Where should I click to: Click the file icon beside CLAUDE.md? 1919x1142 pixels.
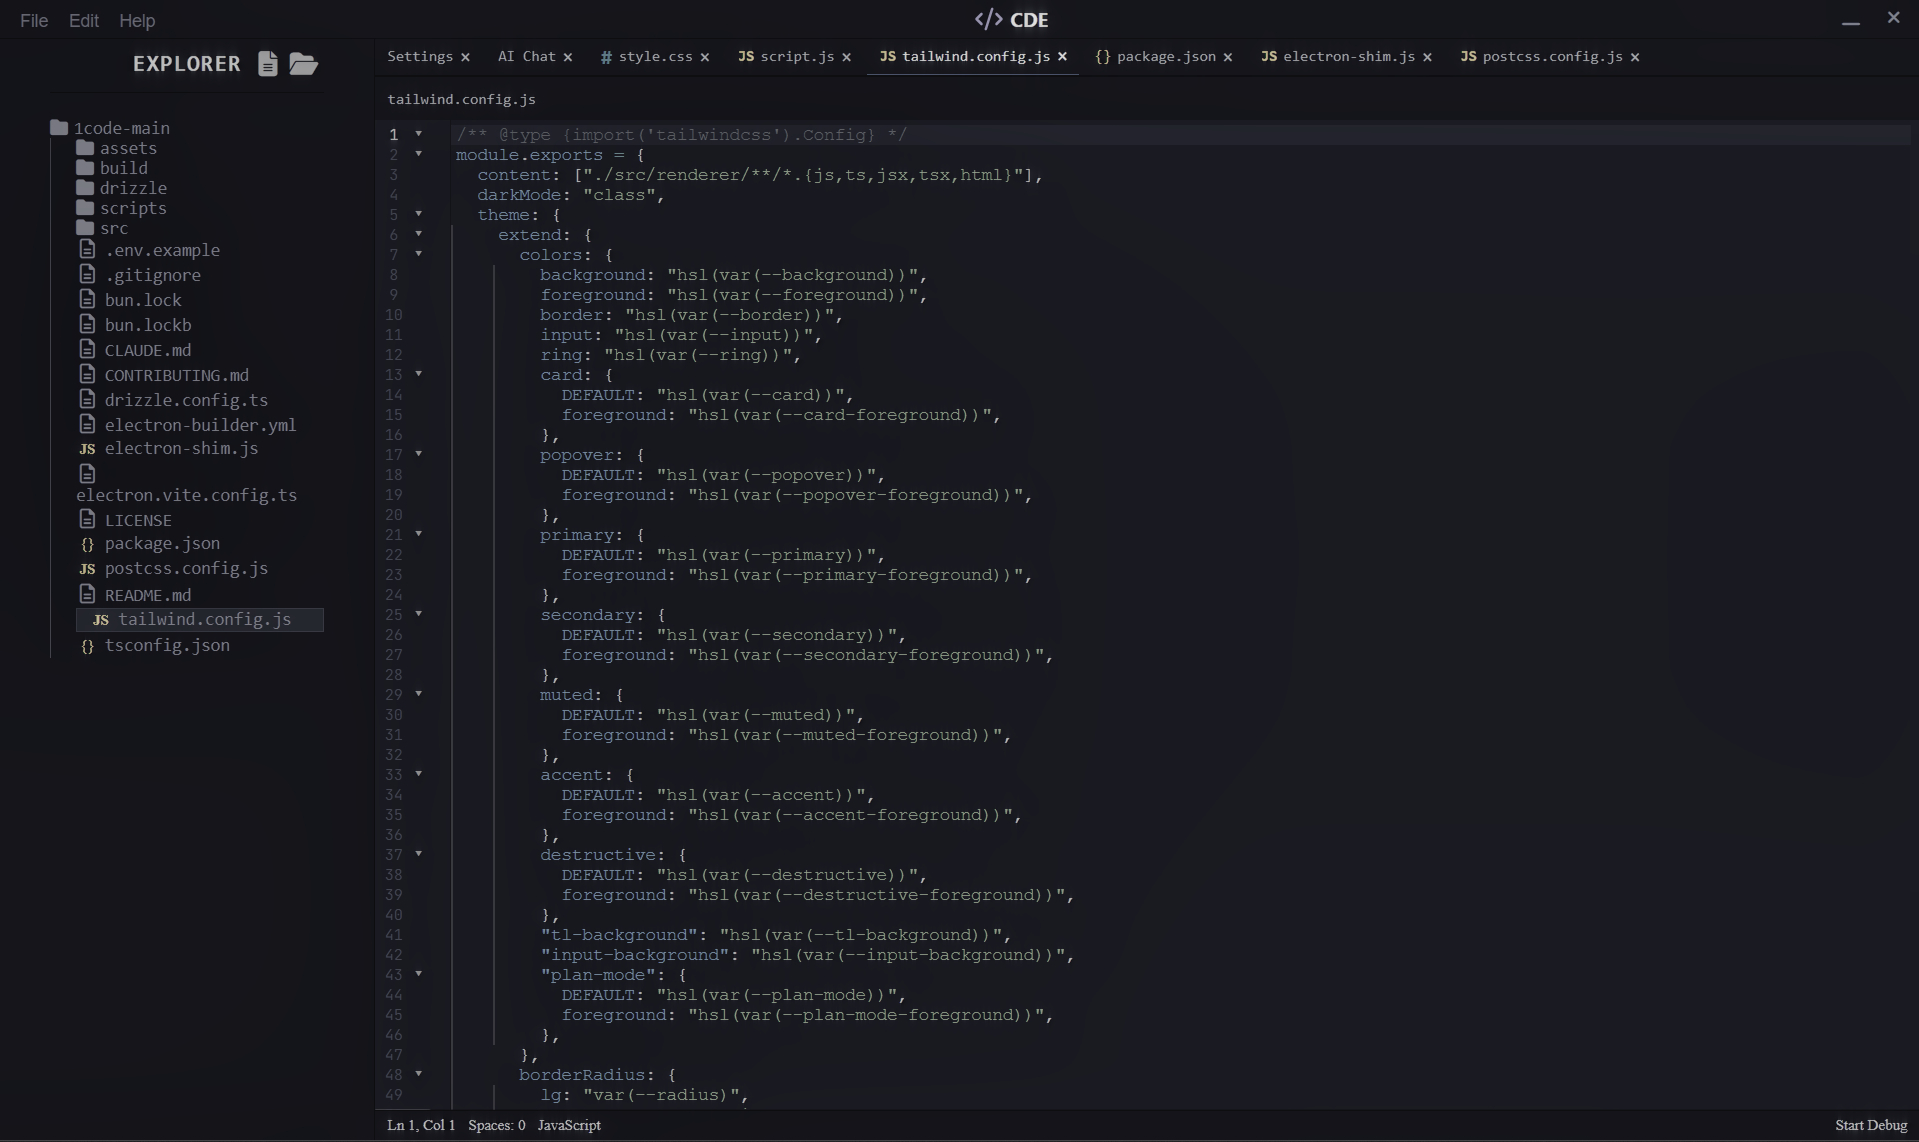coord(88,350)
